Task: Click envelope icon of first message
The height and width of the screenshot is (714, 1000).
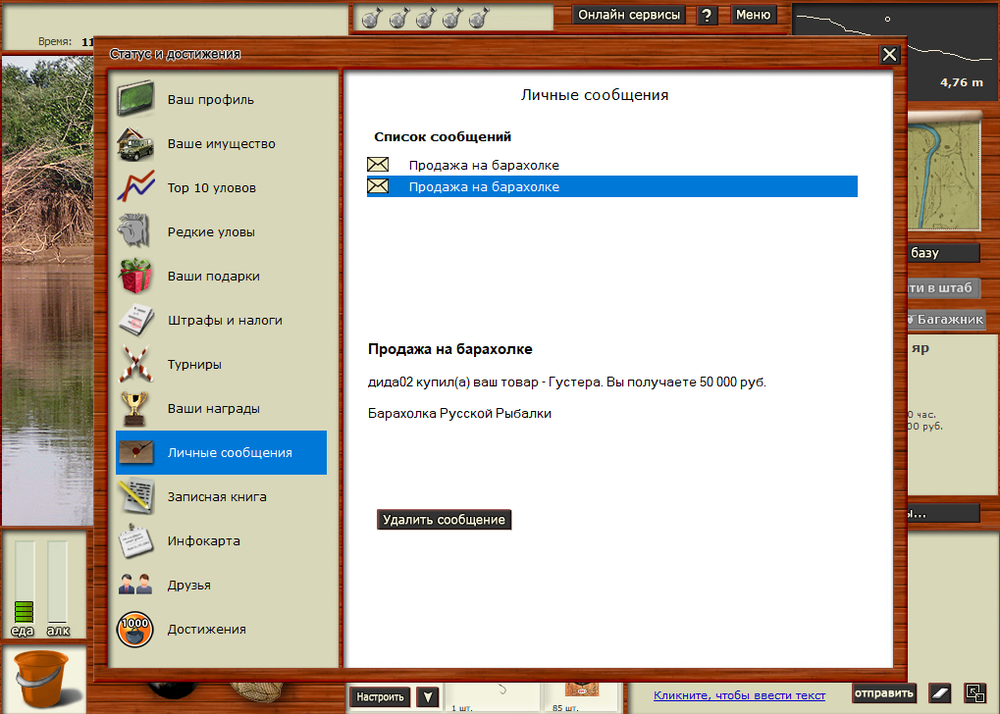Action: point(378,165)
